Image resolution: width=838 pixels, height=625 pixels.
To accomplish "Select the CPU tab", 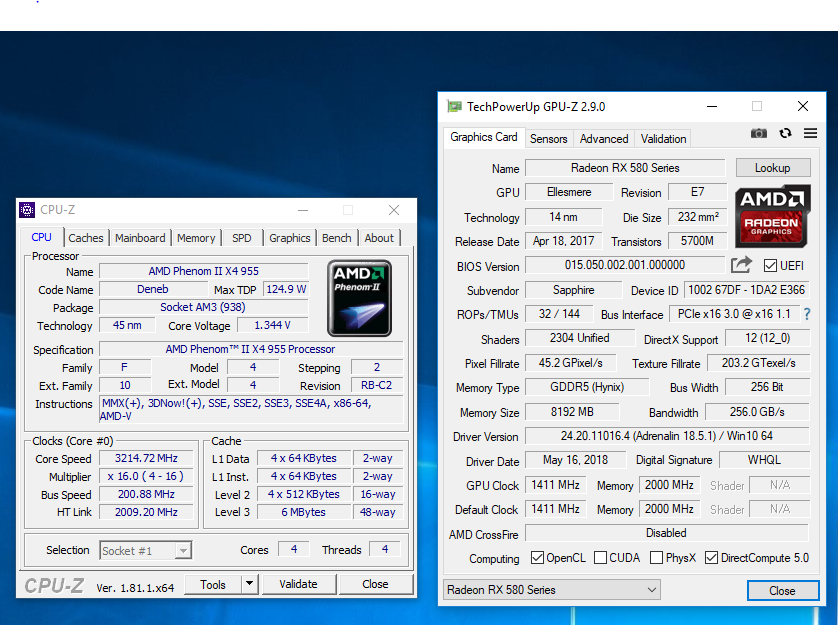I will click(x=42, y=237).
